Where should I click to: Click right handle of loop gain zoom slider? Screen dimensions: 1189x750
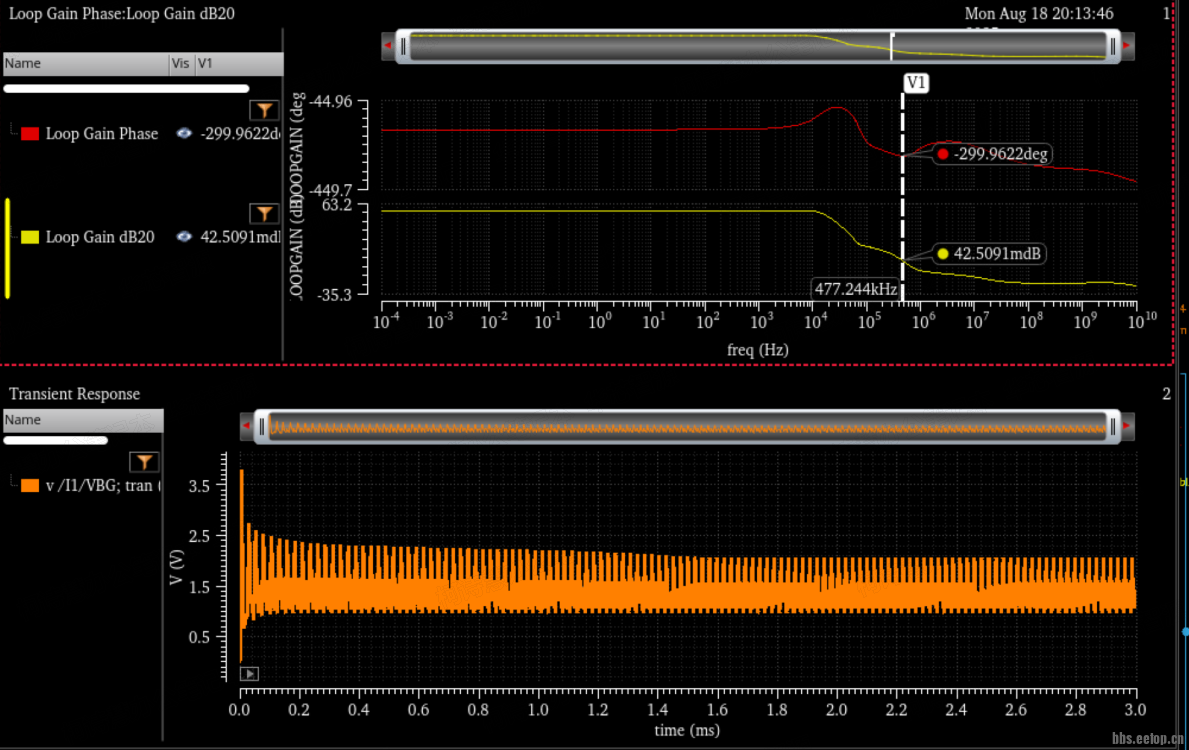pos(1112,47)
